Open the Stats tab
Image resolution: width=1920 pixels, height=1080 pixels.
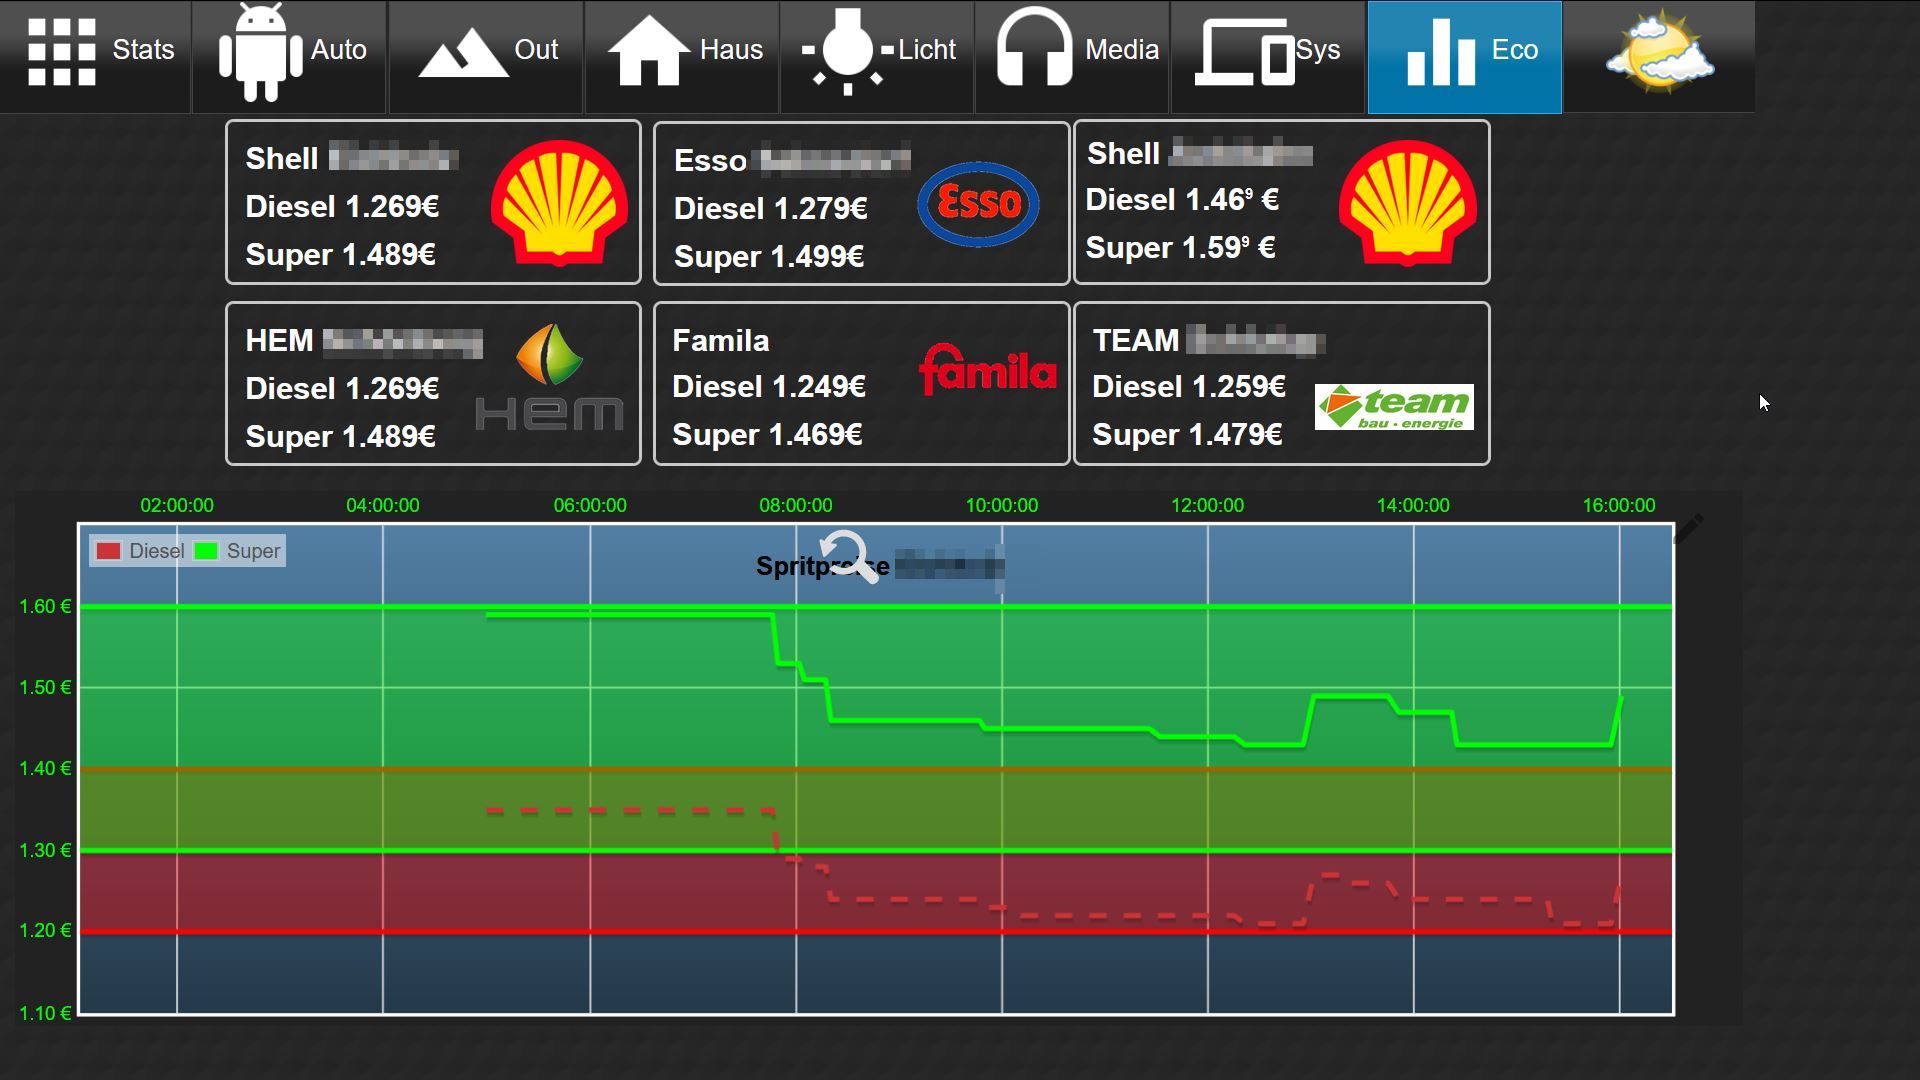pyautogui.click(x=96, y=56)
